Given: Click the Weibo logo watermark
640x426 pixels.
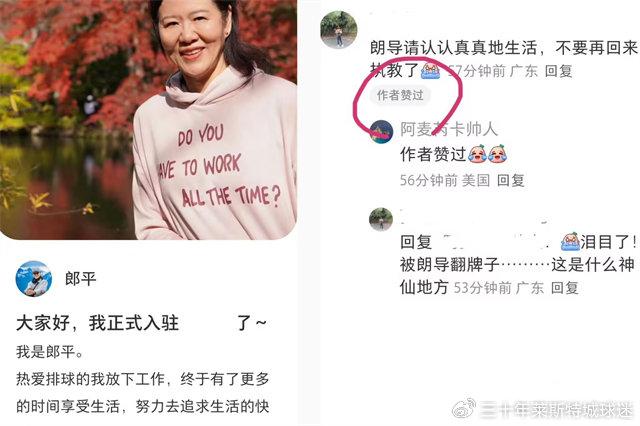Looking at the screenshot, I should pyautogui.click(x=464, y=408).
